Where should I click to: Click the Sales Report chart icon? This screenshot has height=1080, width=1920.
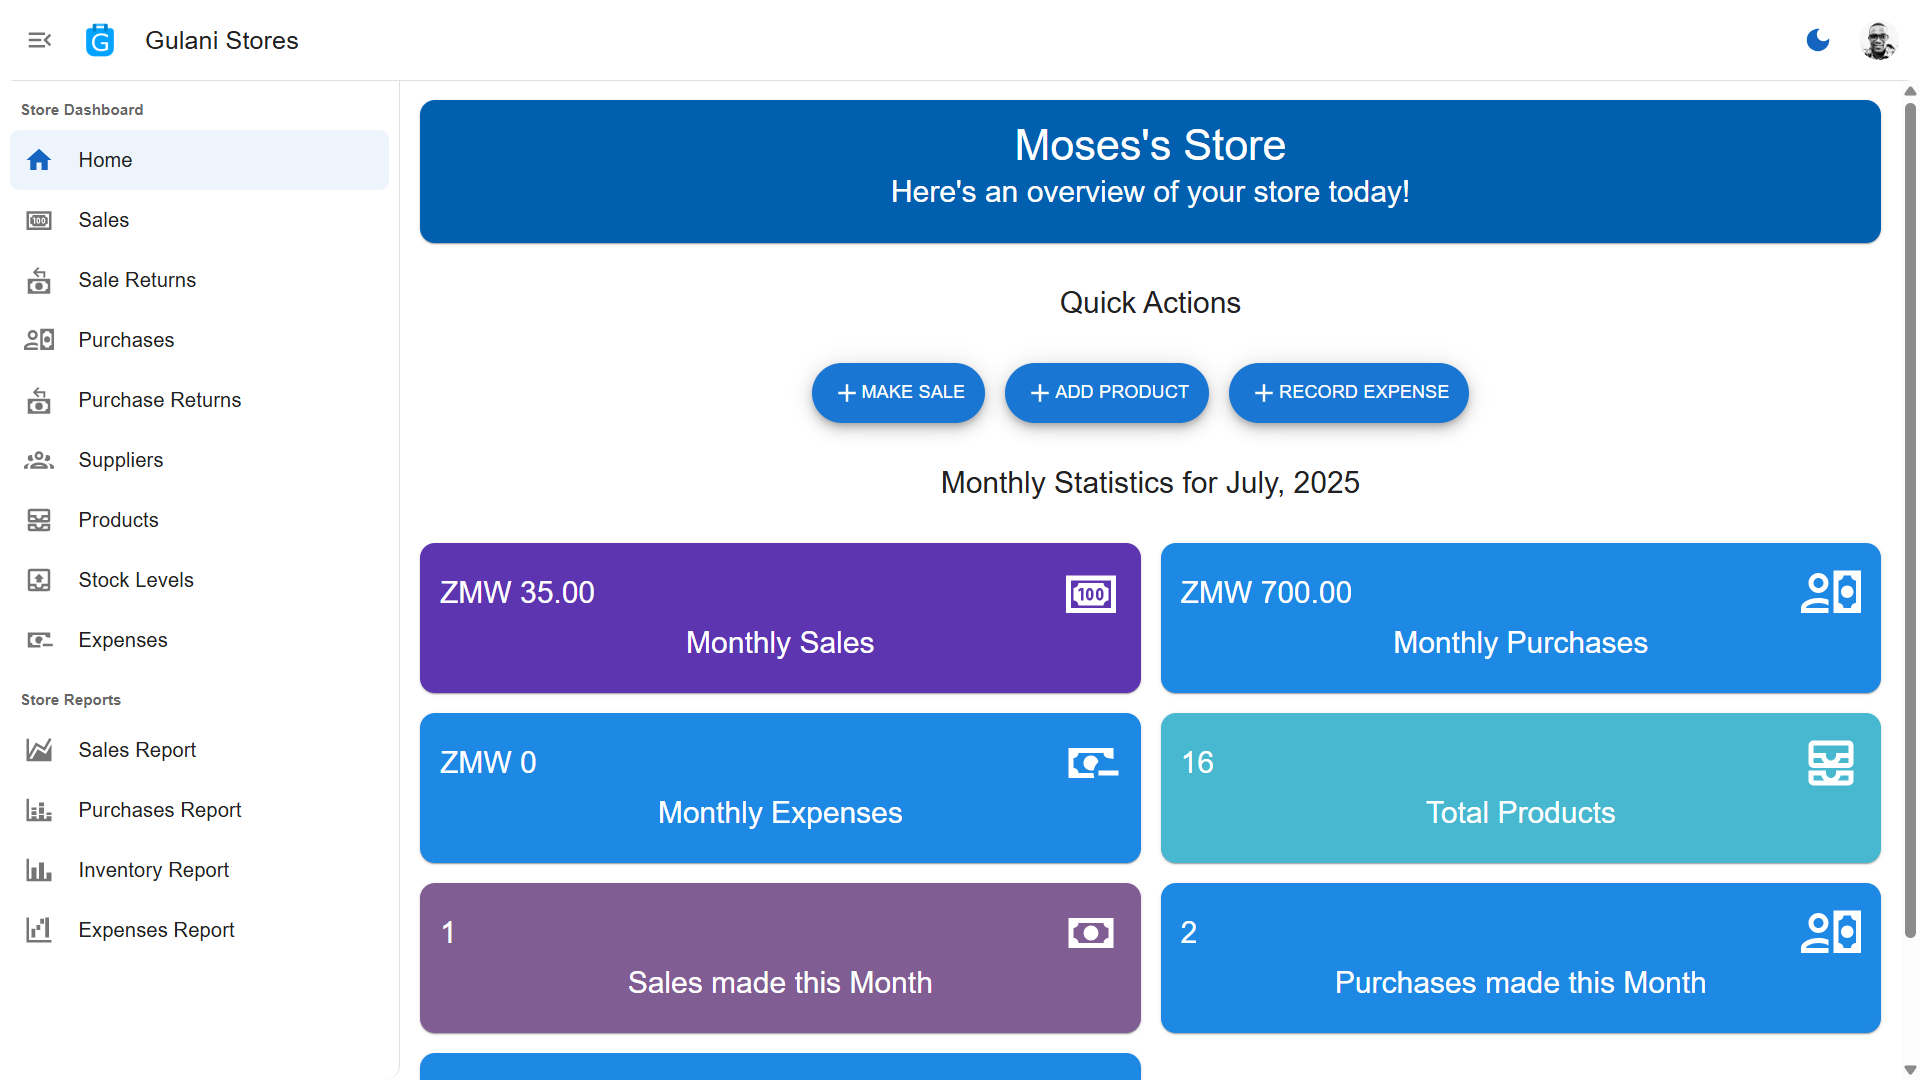(x=39, y=750)
